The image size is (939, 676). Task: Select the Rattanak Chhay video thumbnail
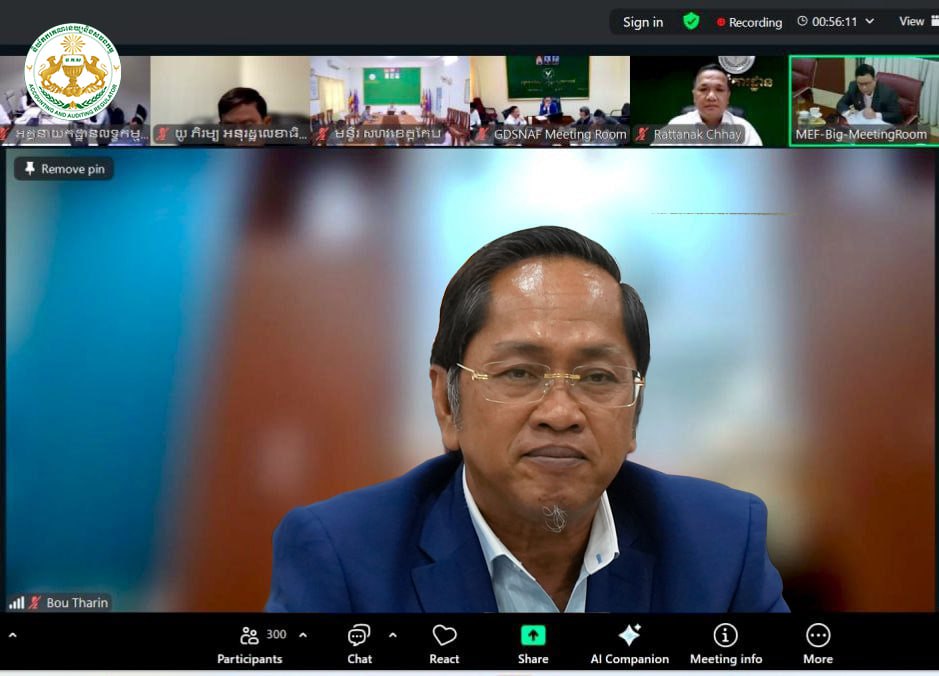(708, 100)
